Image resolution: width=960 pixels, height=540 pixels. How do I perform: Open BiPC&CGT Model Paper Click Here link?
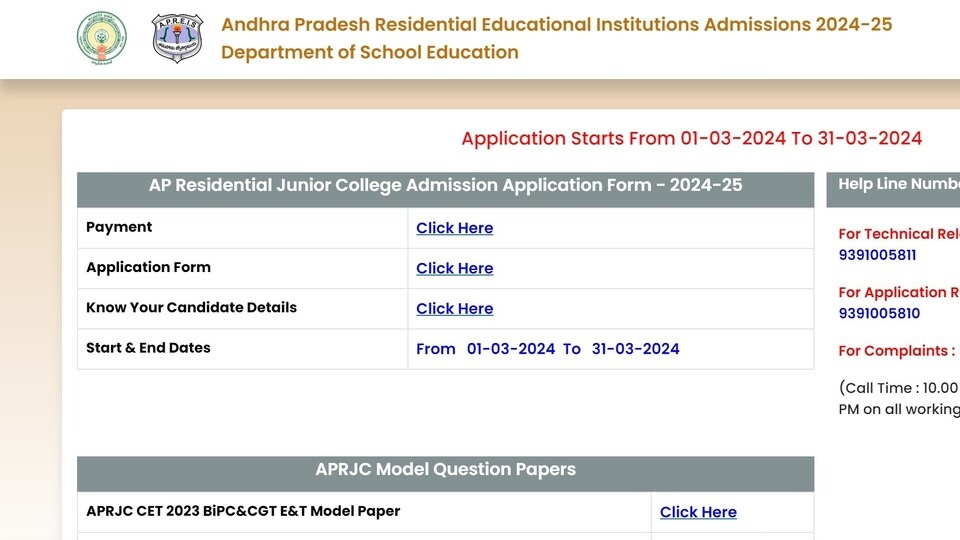(698, 512)
